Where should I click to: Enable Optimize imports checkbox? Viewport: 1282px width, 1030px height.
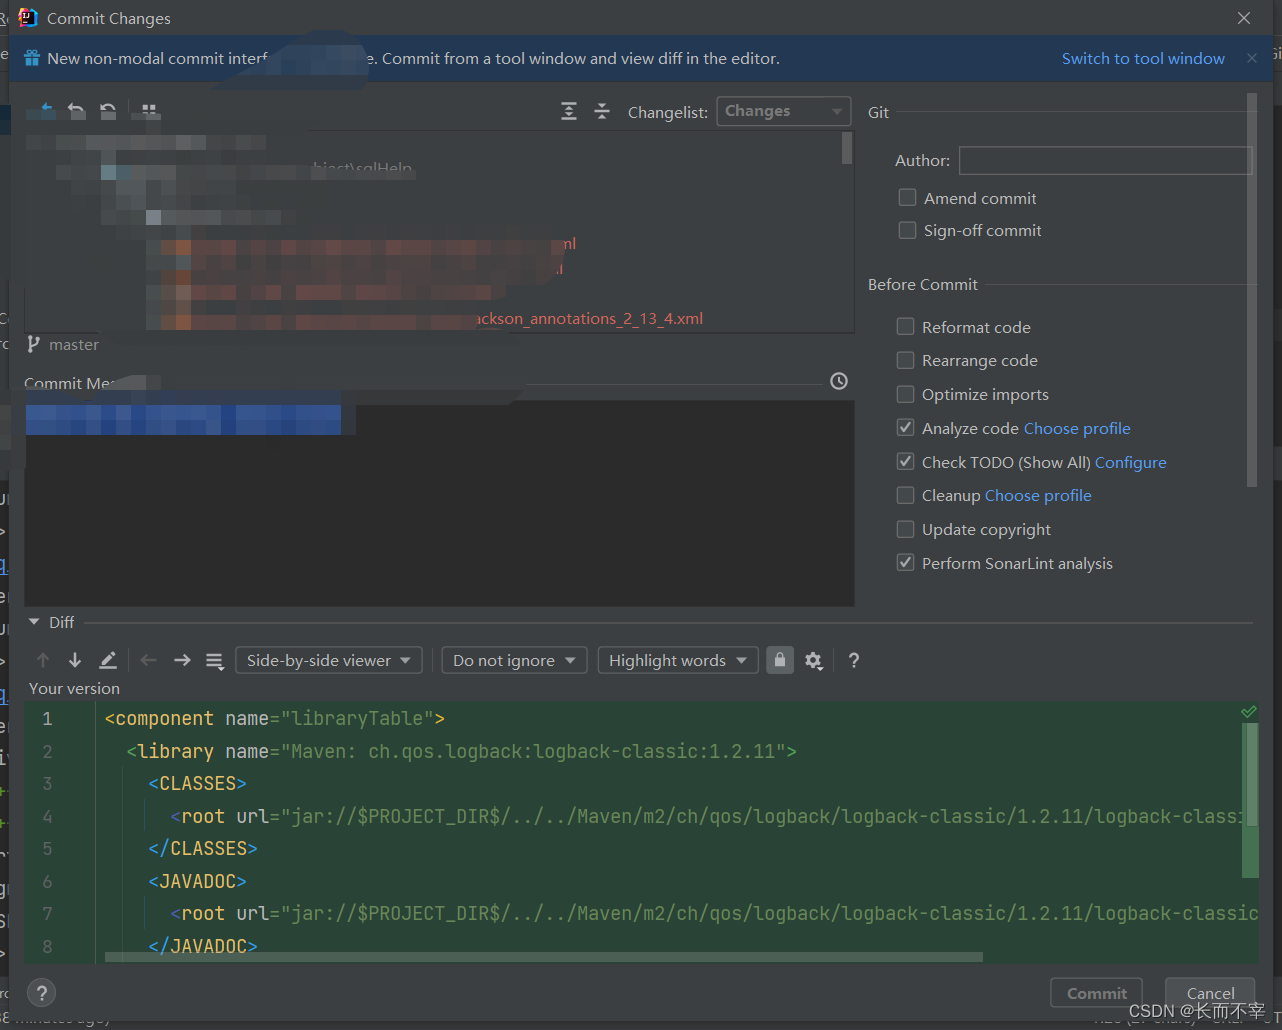click(x=906, y=394)
